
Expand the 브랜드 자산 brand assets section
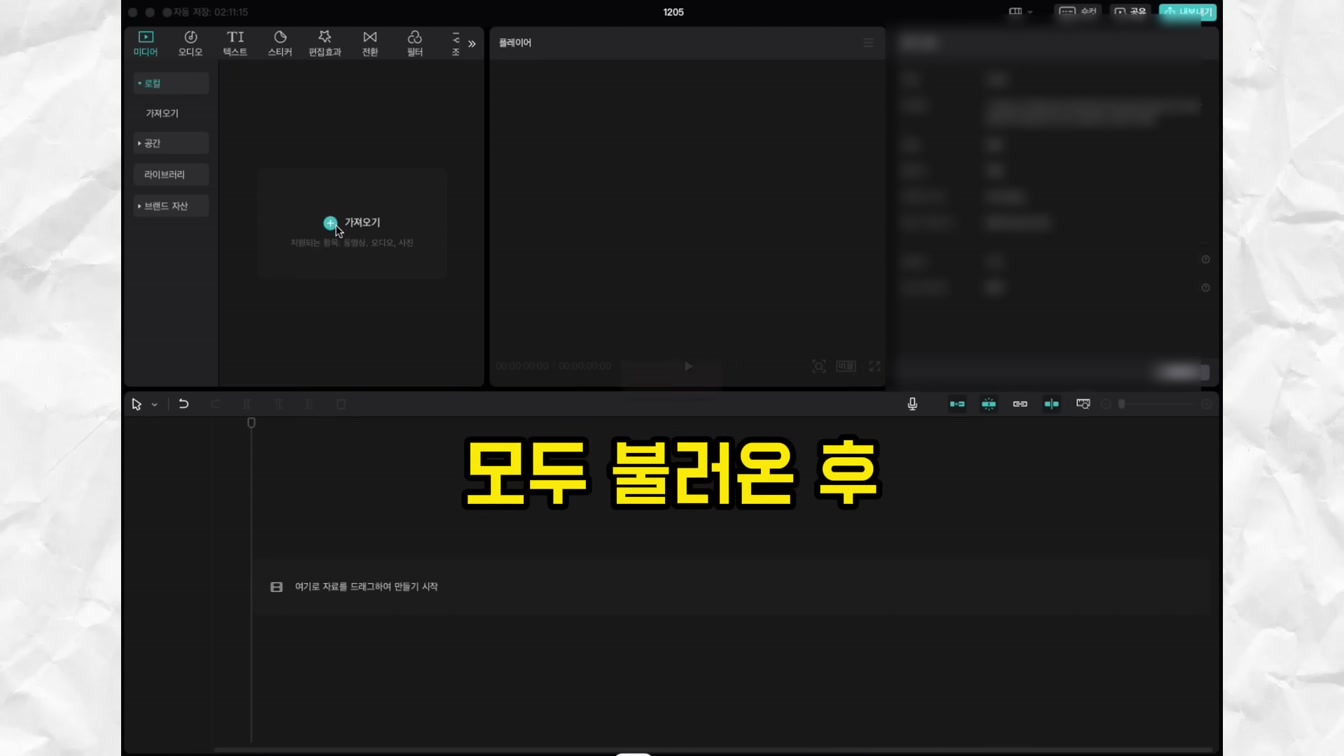pos(171,206)
